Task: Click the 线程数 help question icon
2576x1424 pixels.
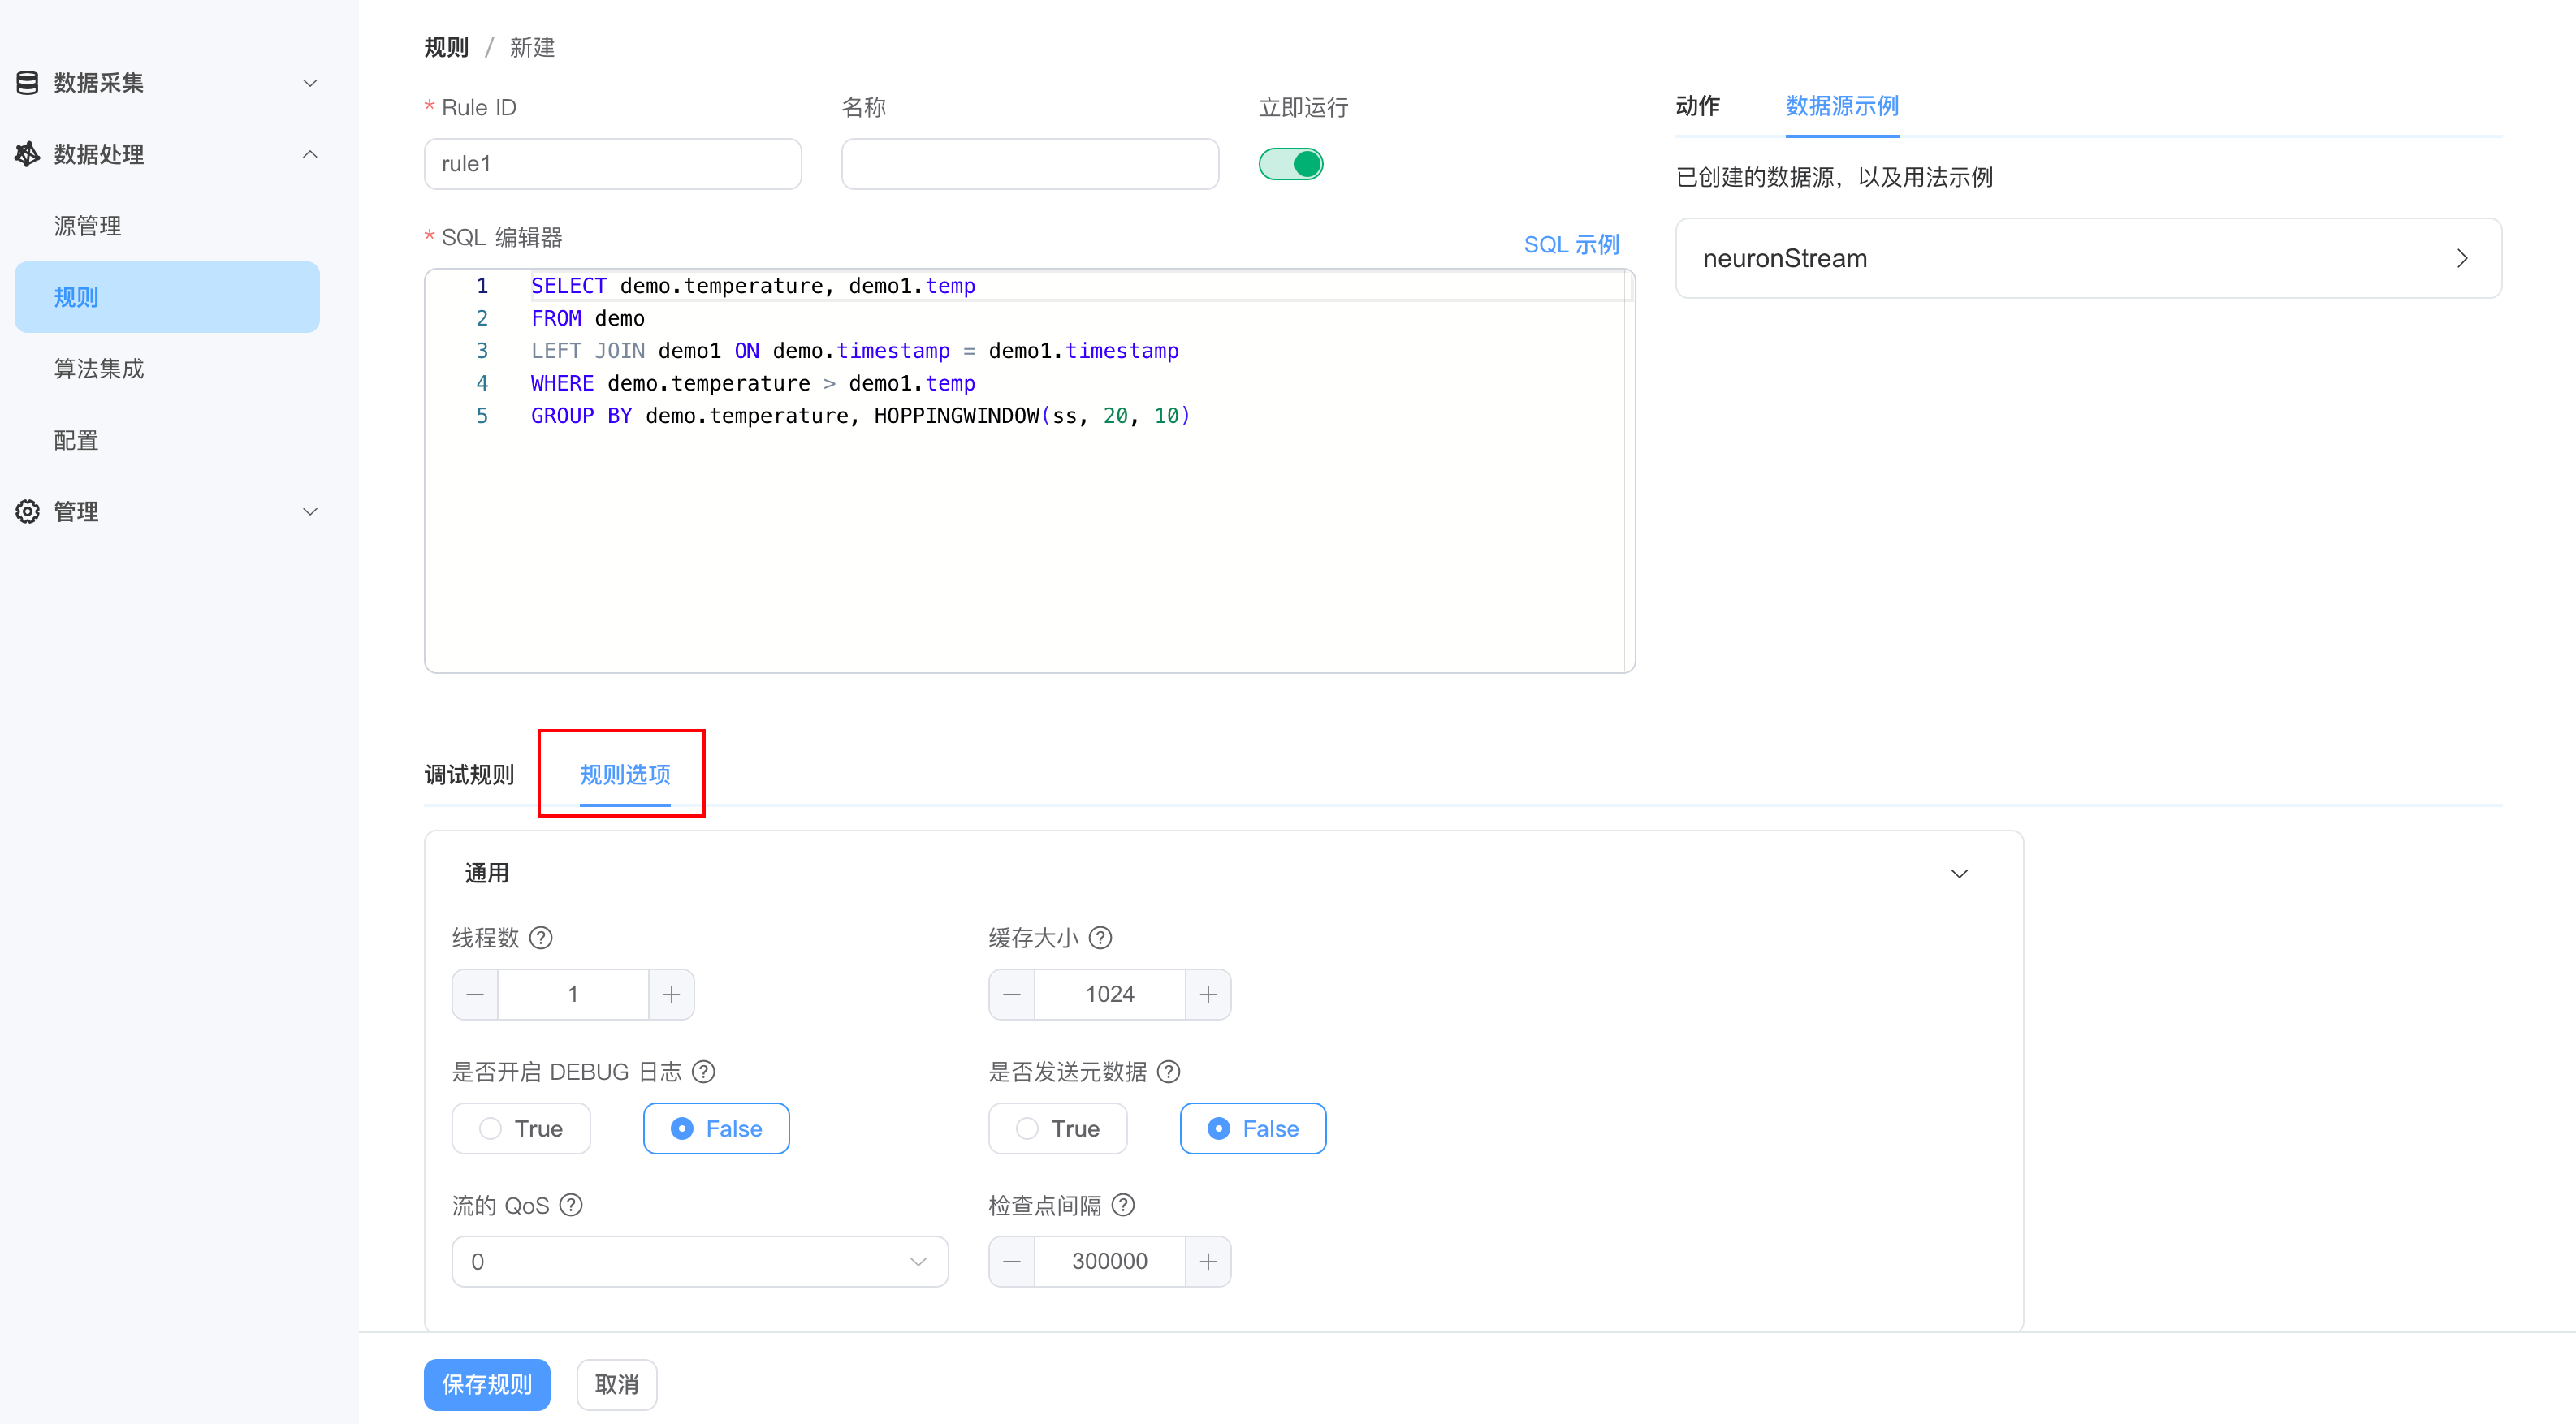Action: pyautogui.click(x=541, y=938)
